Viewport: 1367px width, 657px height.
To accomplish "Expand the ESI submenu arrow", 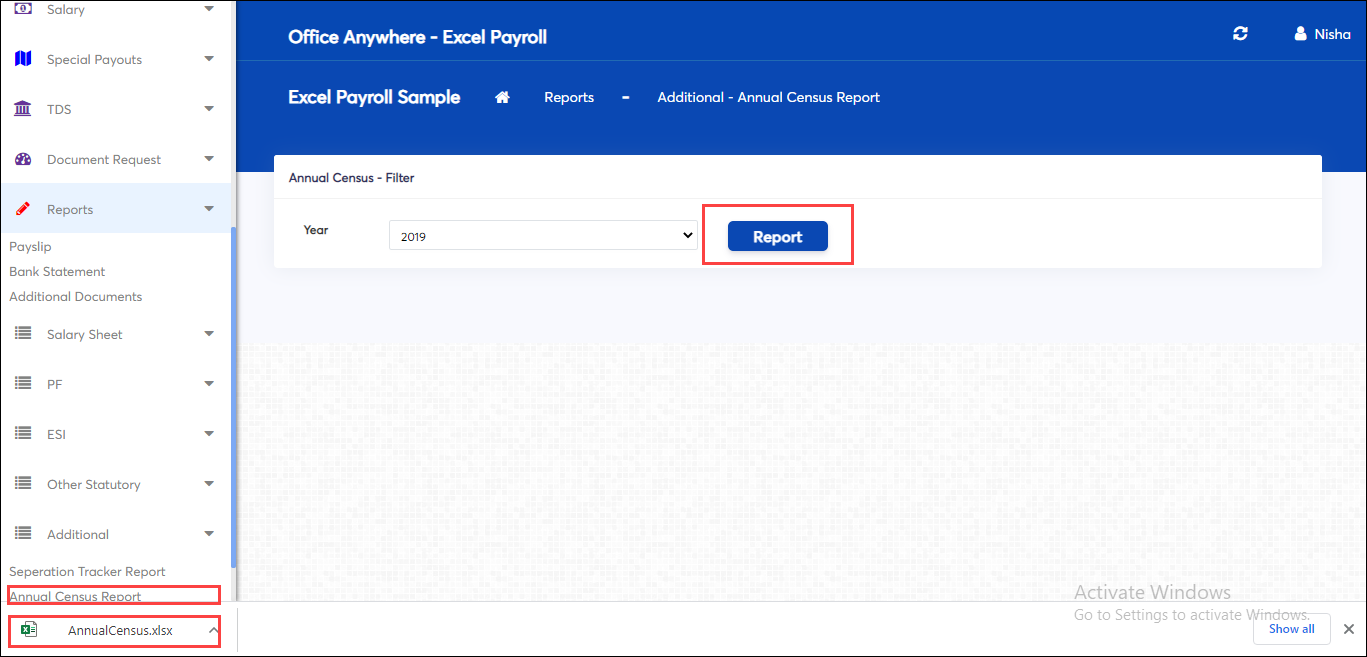I will (x=209, y=434).
